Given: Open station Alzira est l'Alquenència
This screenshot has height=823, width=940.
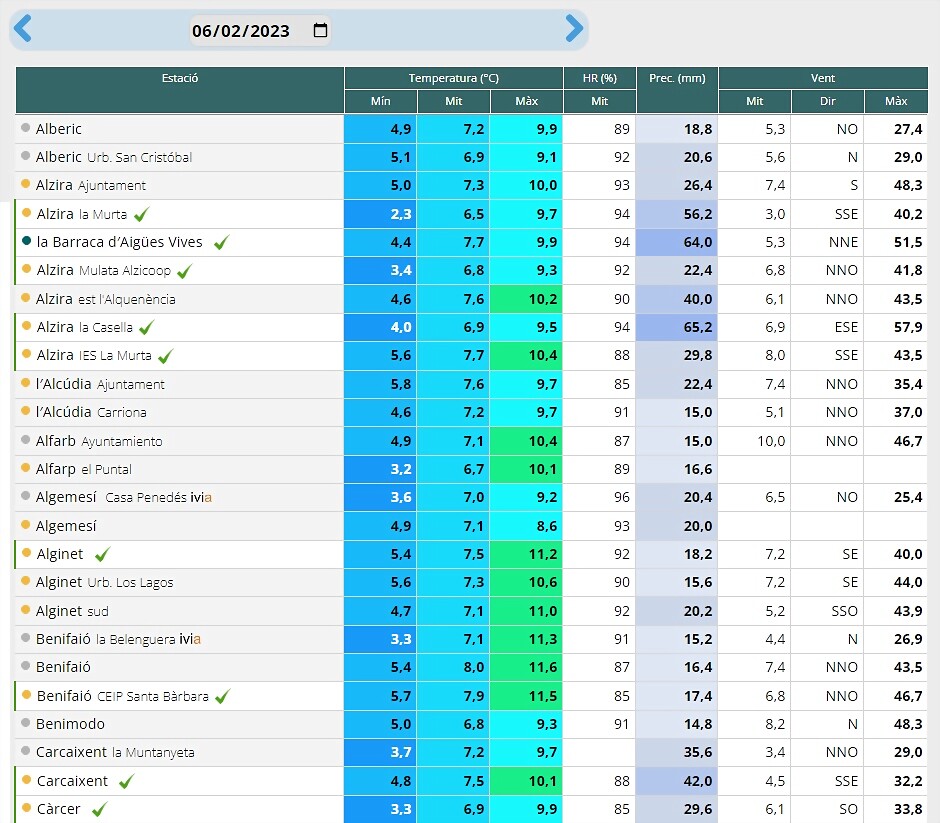Looking at the screenshot, I should click(106, 299).
